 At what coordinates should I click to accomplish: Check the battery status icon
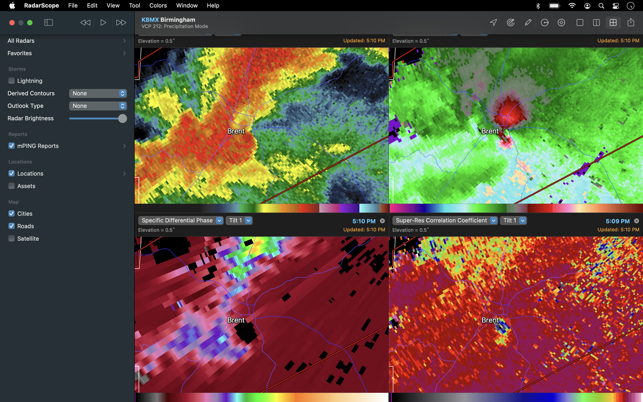pos(554,6)
